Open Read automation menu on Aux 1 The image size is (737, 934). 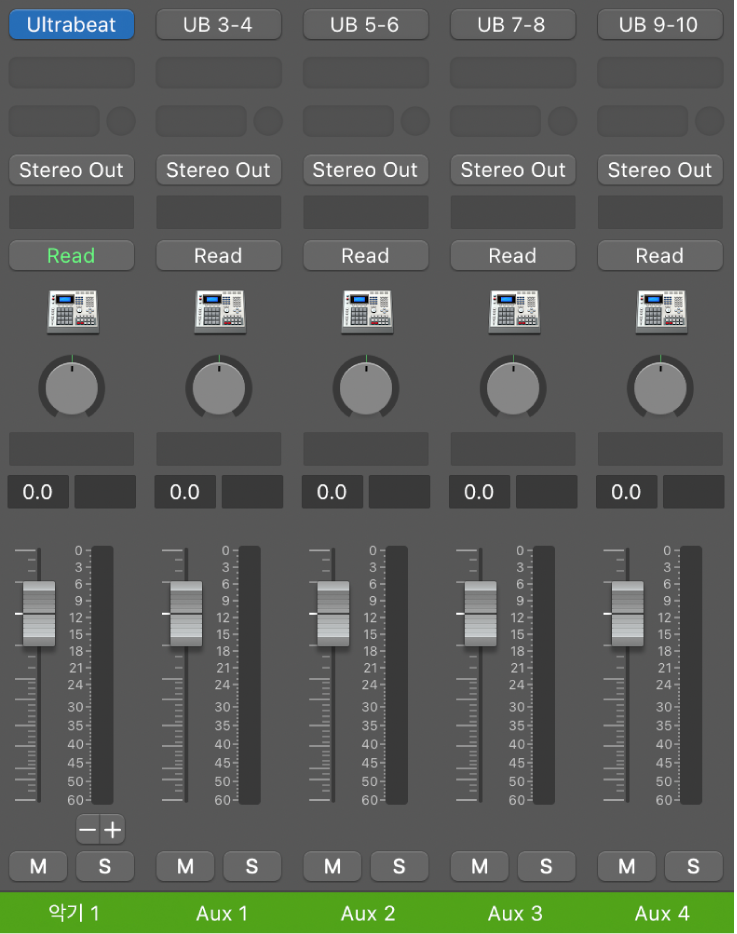219,256
